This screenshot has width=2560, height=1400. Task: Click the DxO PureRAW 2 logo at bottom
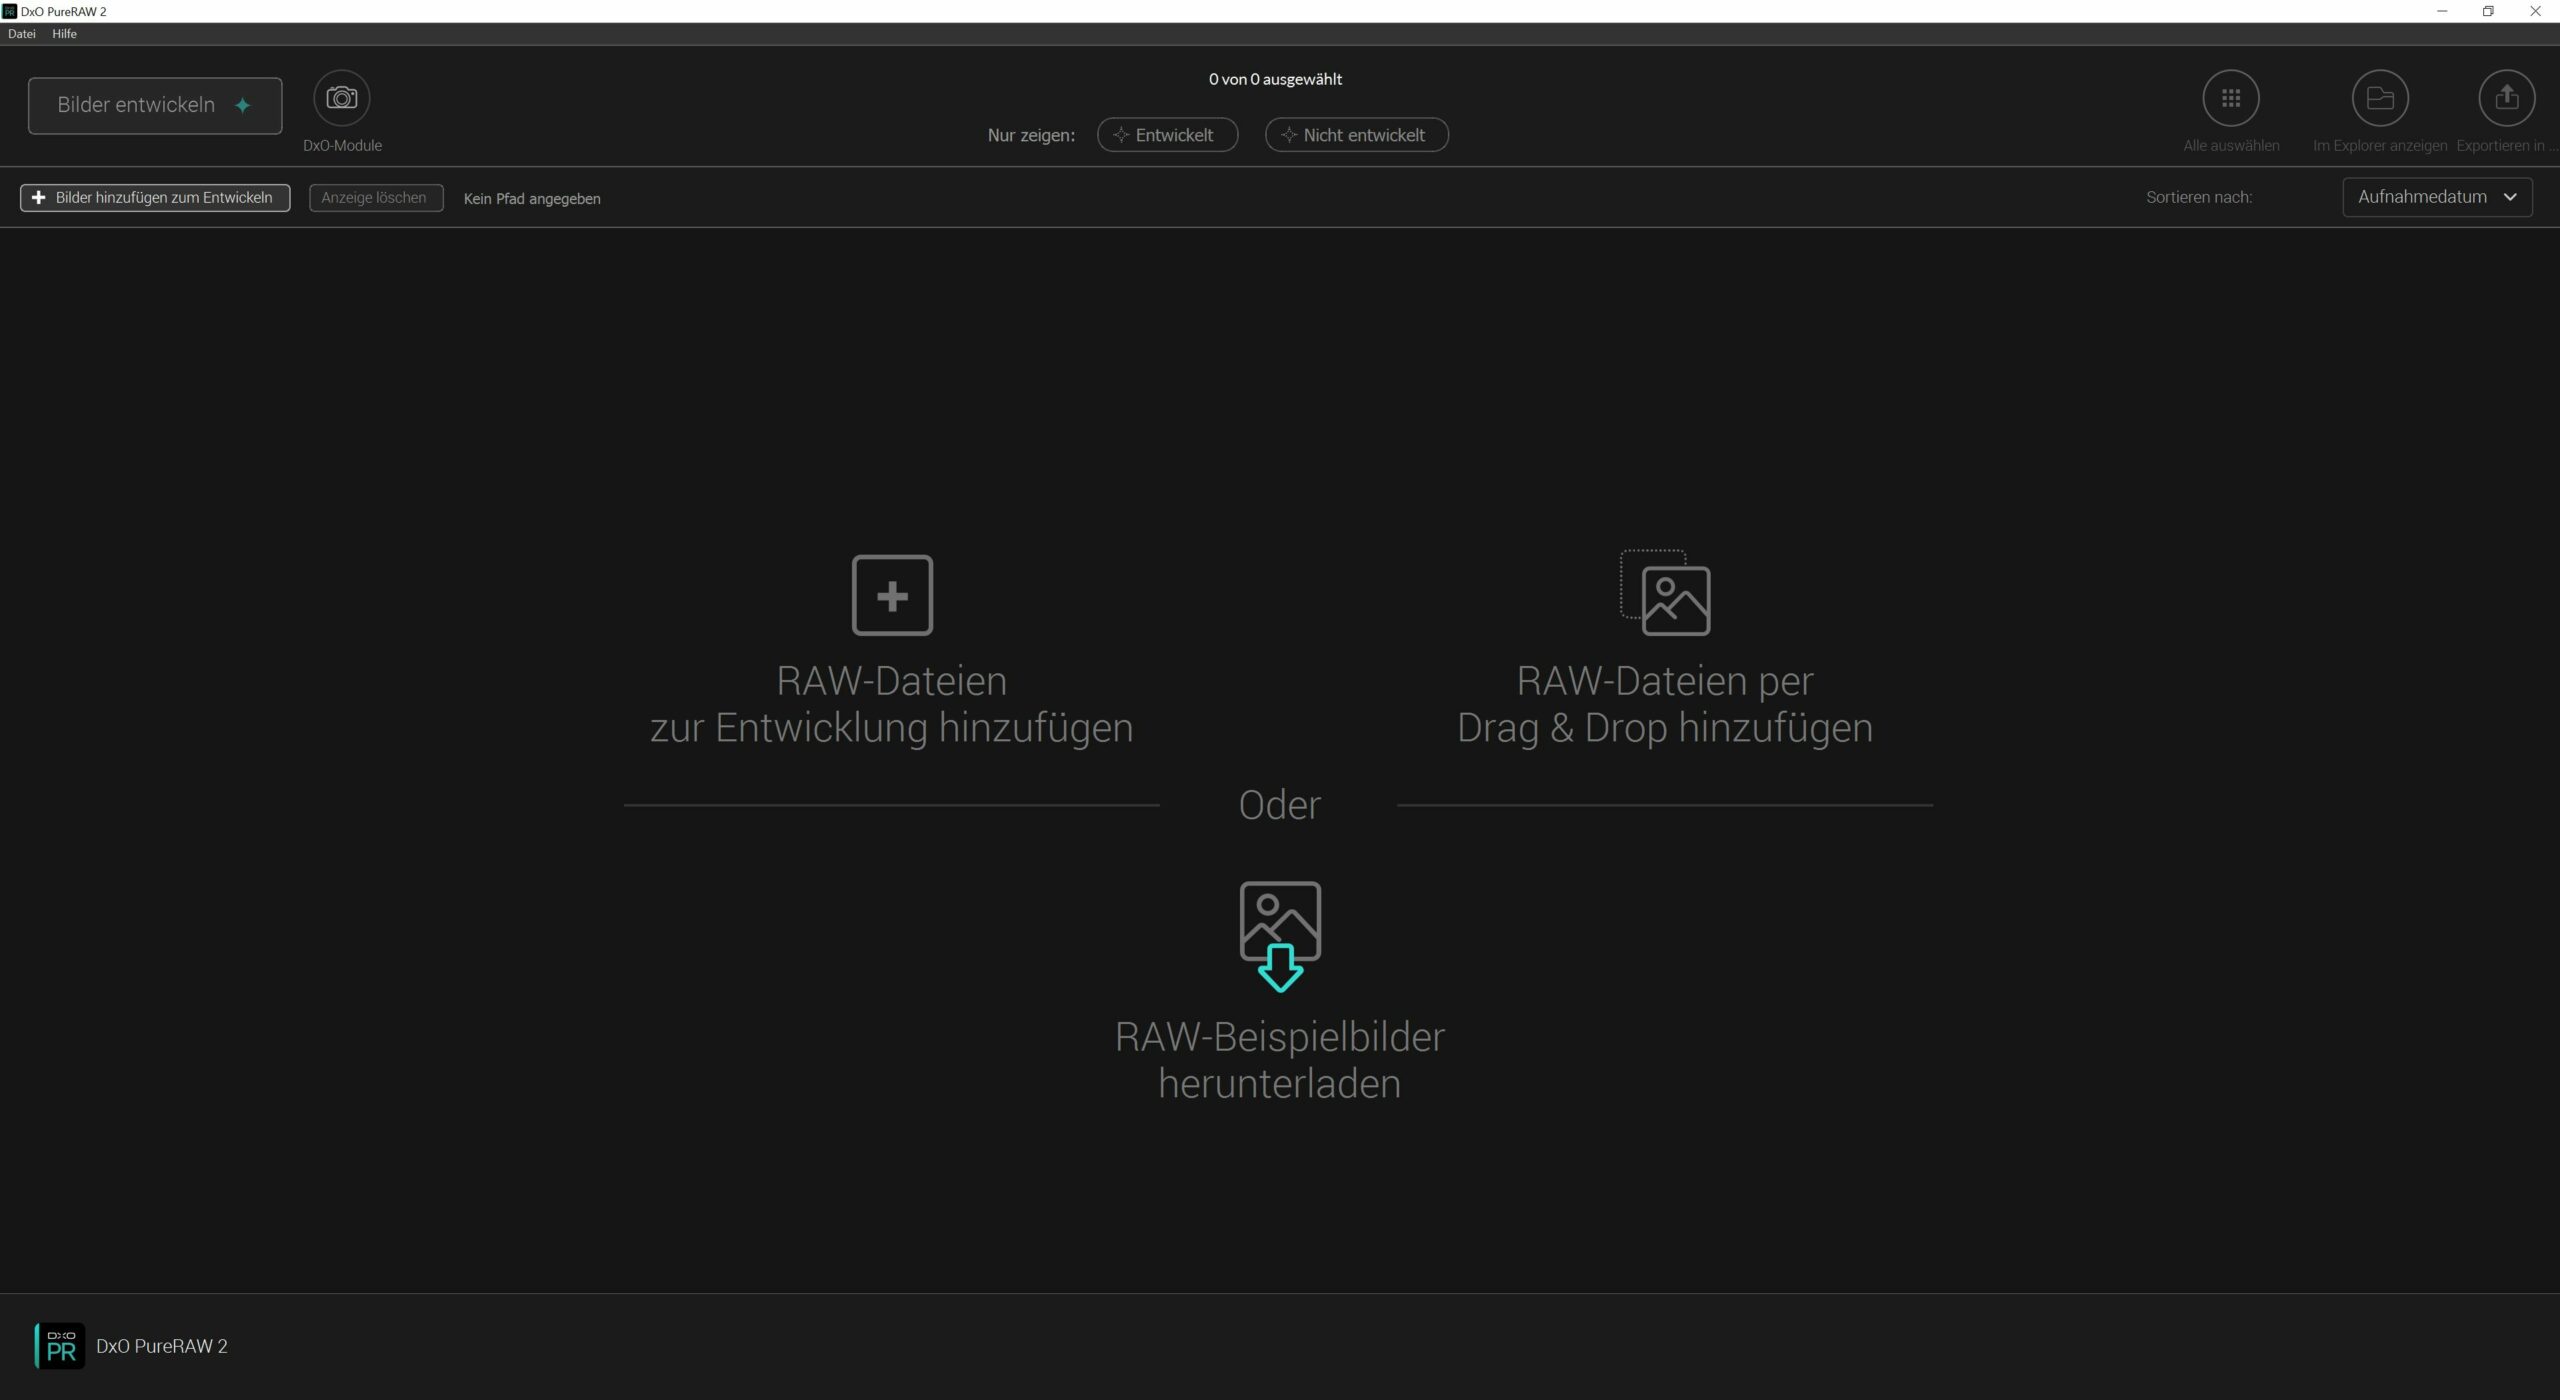pyautogui.click(x=60, y=1346)
